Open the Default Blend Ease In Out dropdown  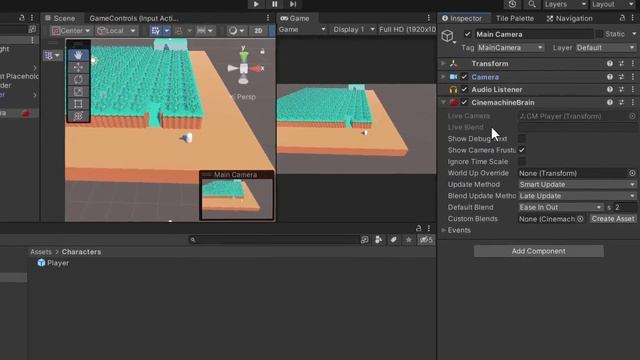[560, 207]
